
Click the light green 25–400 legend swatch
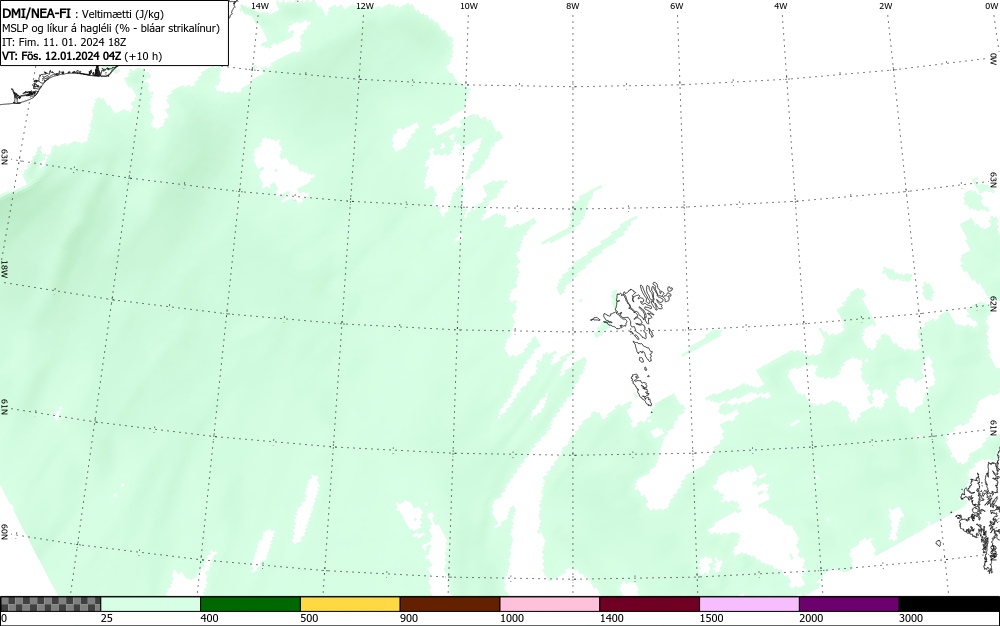[151, 604]
